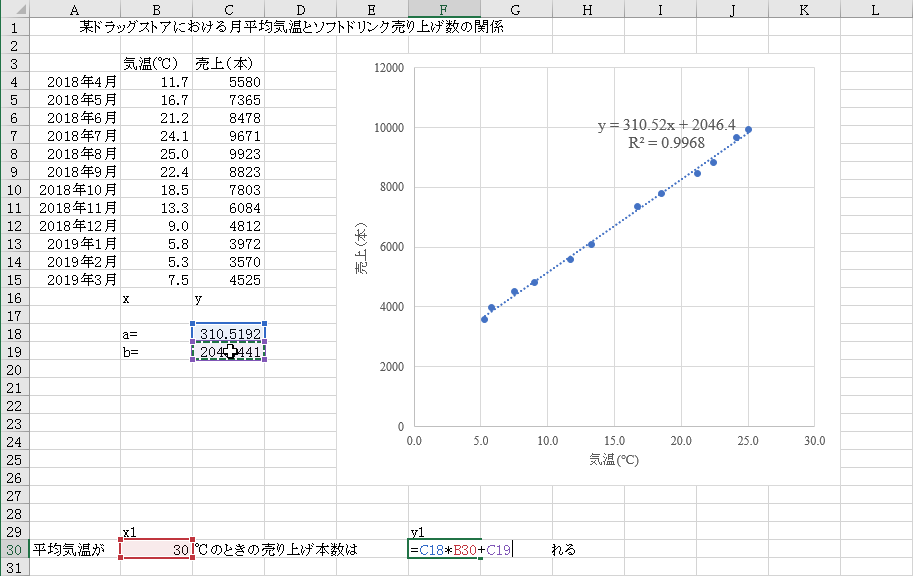913x576 pixels.
Task: Select row header 16
Action: pyautogui.click(x=14, y=298)
